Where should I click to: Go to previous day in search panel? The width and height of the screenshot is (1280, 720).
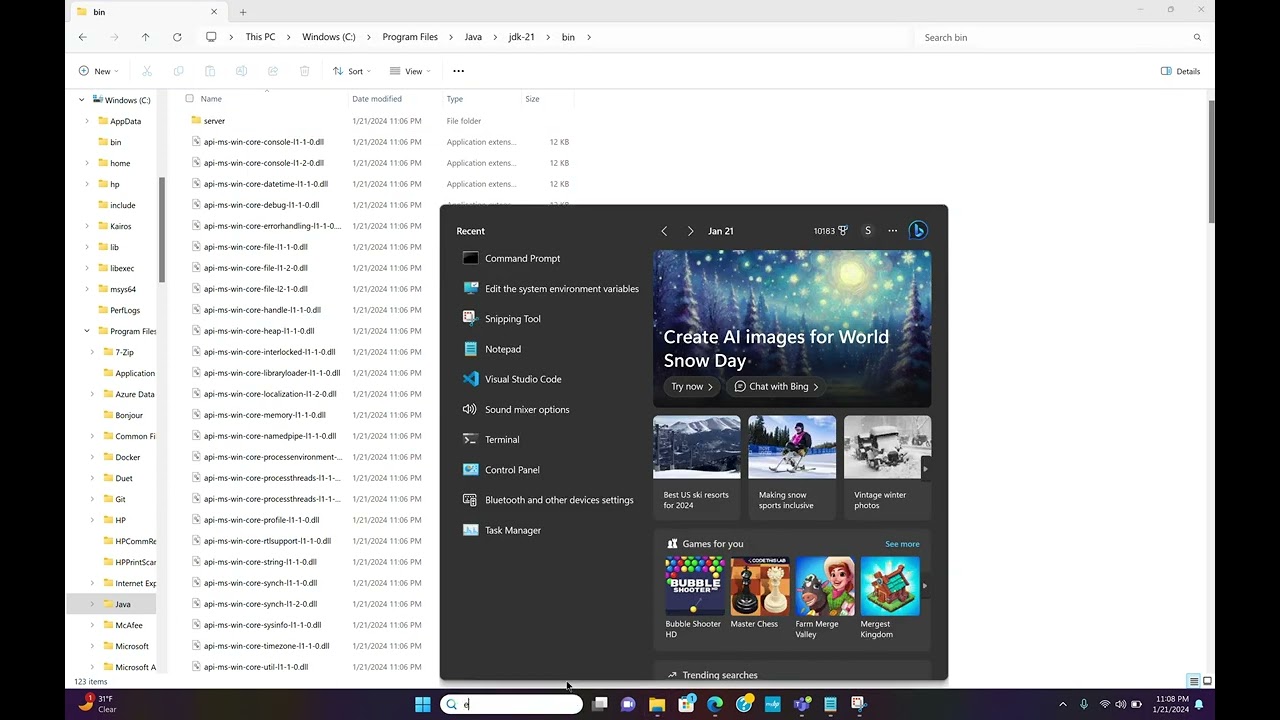coord(664,231)
